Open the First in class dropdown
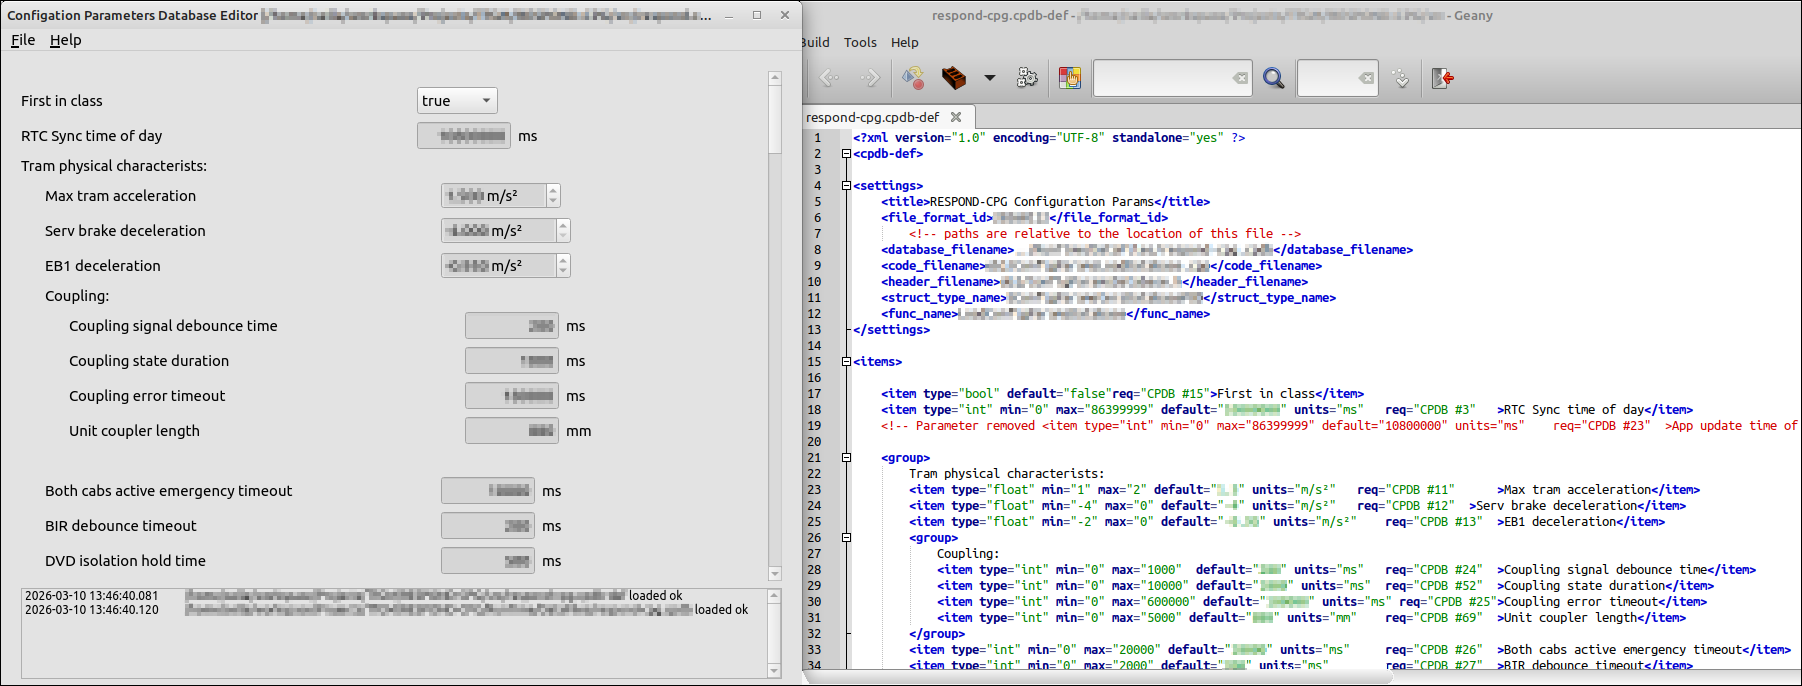Image resolution: width=1802 pixels, height=686 pixels. [x=457, y=101]
